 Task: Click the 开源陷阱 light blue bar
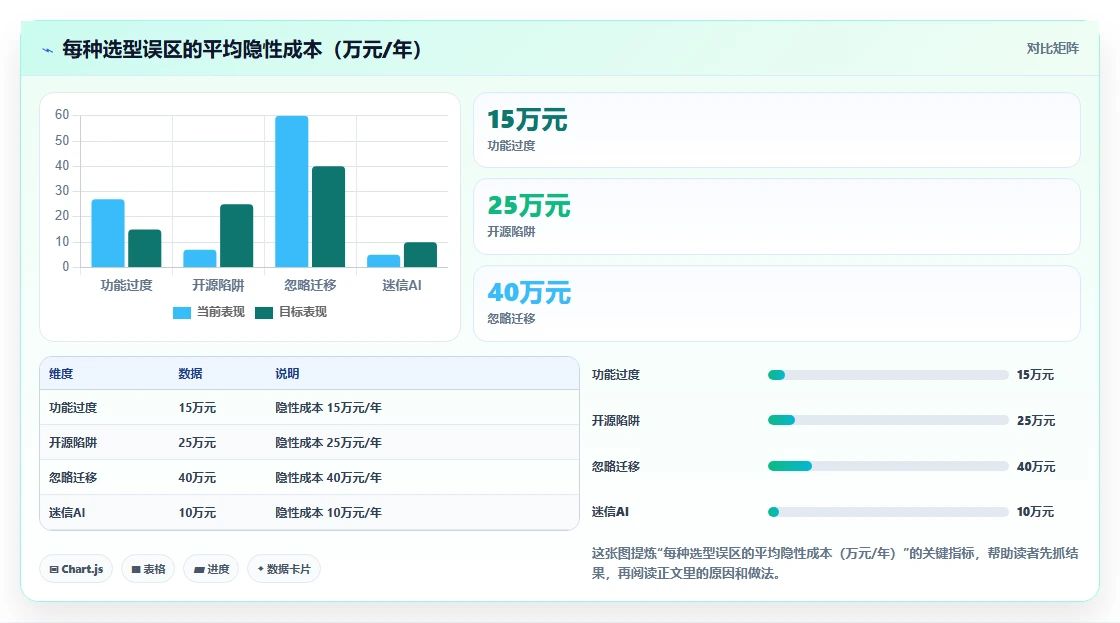coord(200,258)
